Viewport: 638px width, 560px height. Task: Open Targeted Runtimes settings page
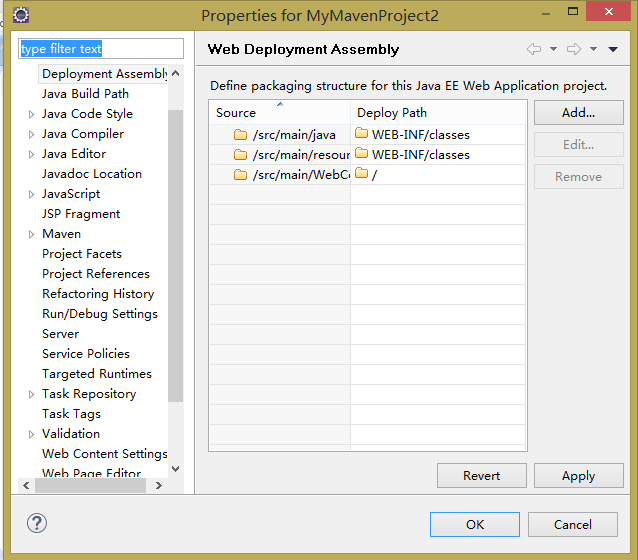point(97,374)
